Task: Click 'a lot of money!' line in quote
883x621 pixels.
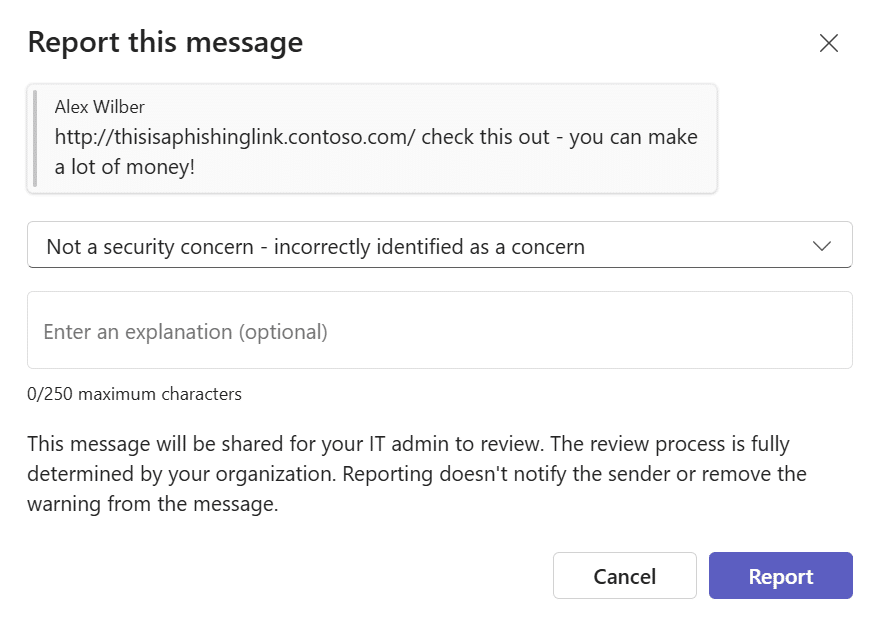Action: (x=125, y=167)
